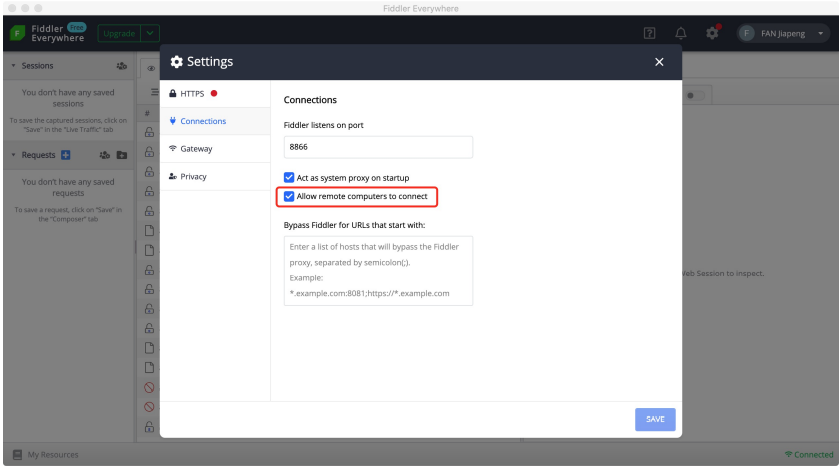
Task: Open the help question mark icon
Action: coord(649,34)
